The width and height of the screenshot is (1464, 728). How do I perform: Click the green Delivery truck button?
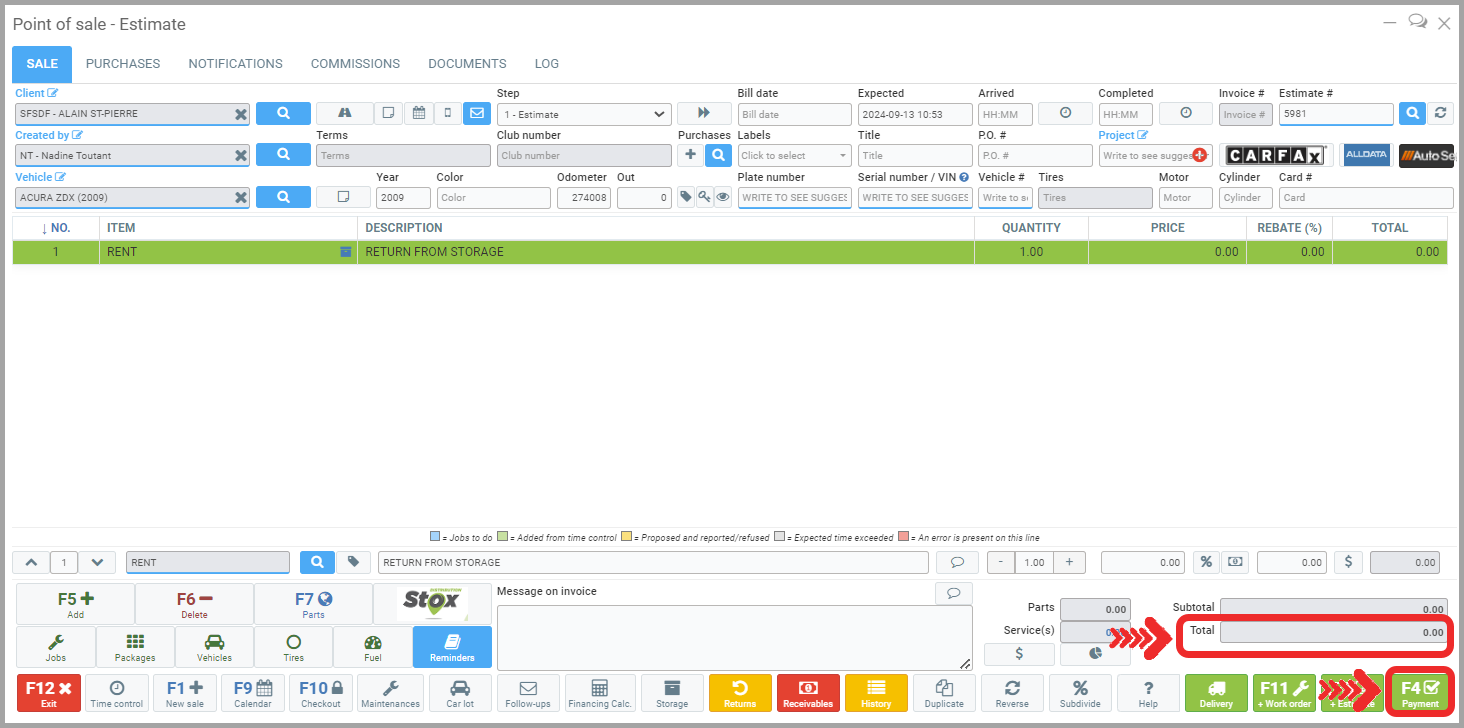tap(1216, 692)
